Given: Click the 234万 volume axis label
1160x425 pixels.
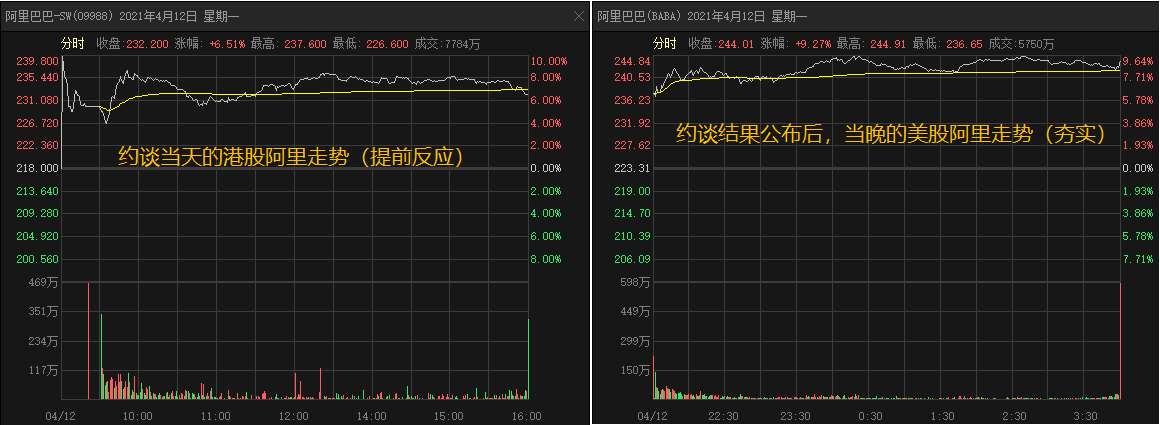Looking at the screenshot, I should 45,341.
